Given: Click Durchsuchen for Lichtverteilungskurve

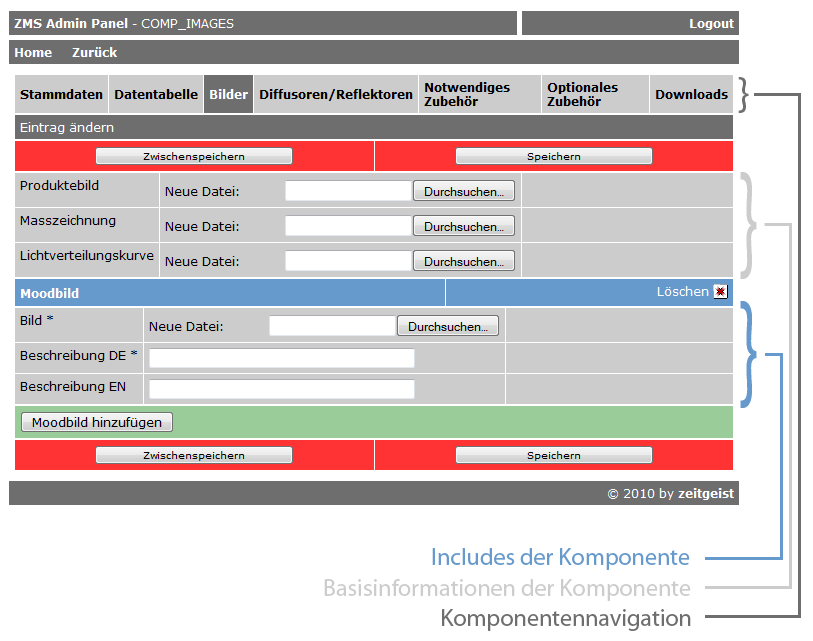Looking at the screenshot, I should (463, 260).
